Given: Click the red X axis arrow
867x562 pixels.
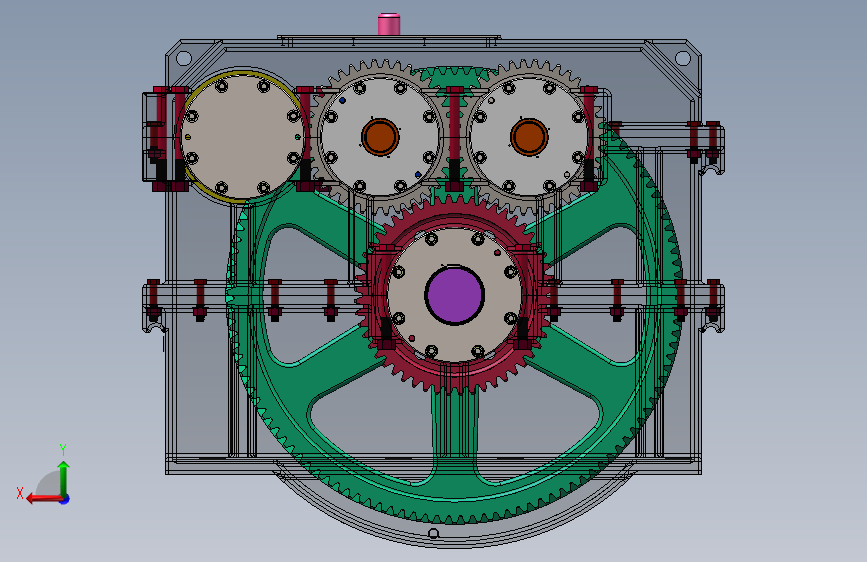Looking at the screenshot, I should pos(43,499).
